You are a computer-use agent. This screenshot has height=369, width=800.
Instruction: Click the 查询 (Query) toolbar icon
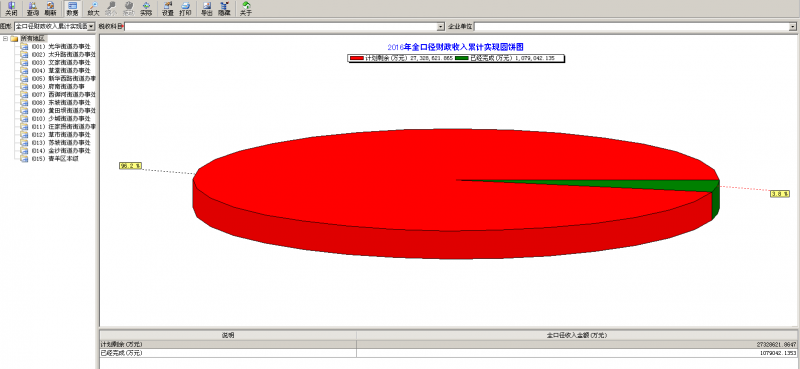point(33,9)
